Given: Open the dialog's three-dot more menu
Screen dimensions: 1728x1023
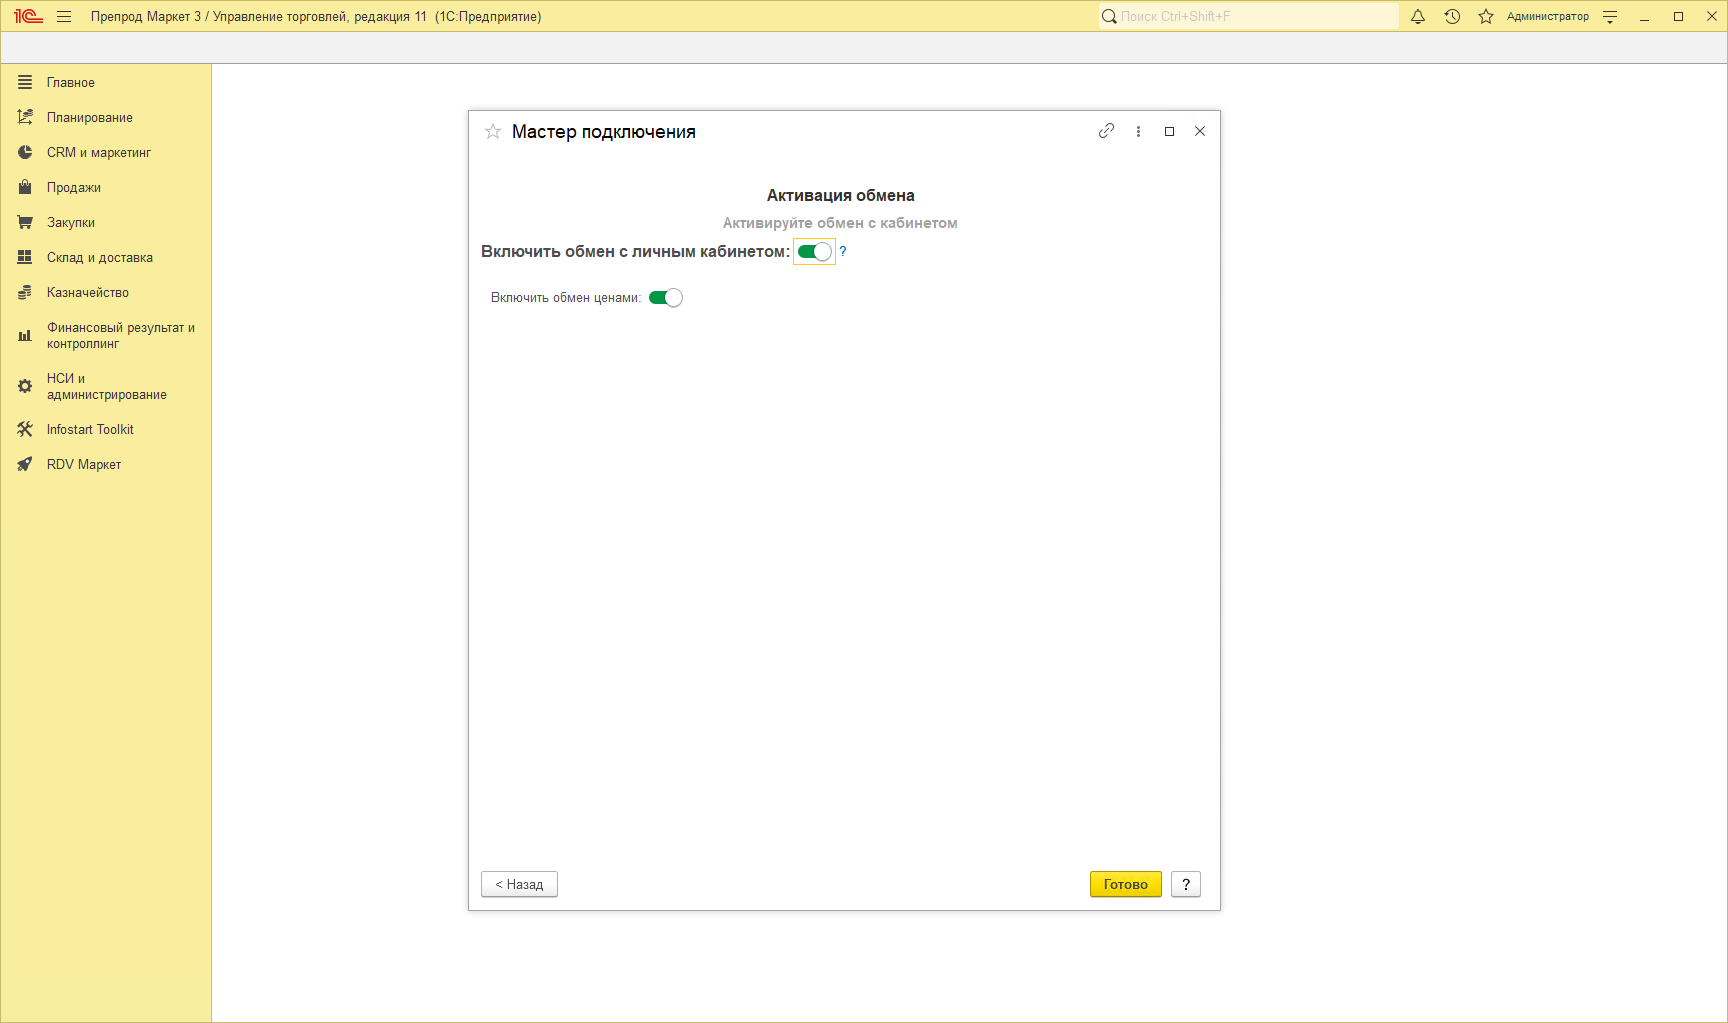Looking at the screenshot, I should coord(1138,131).
